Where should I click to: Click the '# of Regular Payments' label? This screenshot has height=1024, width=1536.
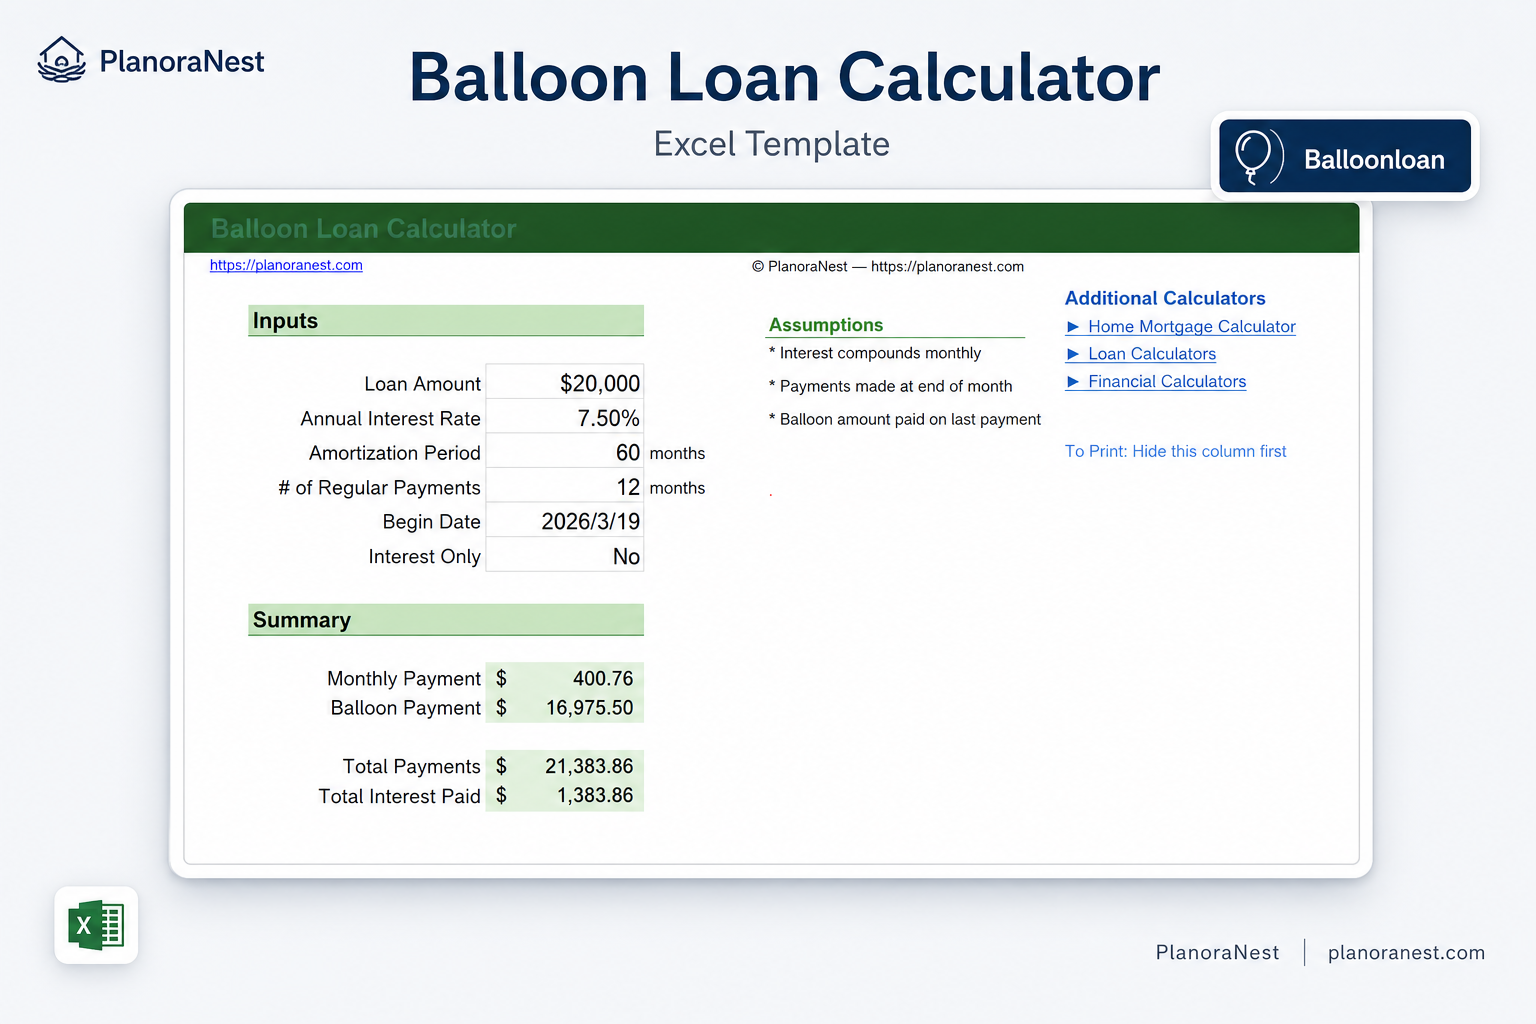click(379, 488)
